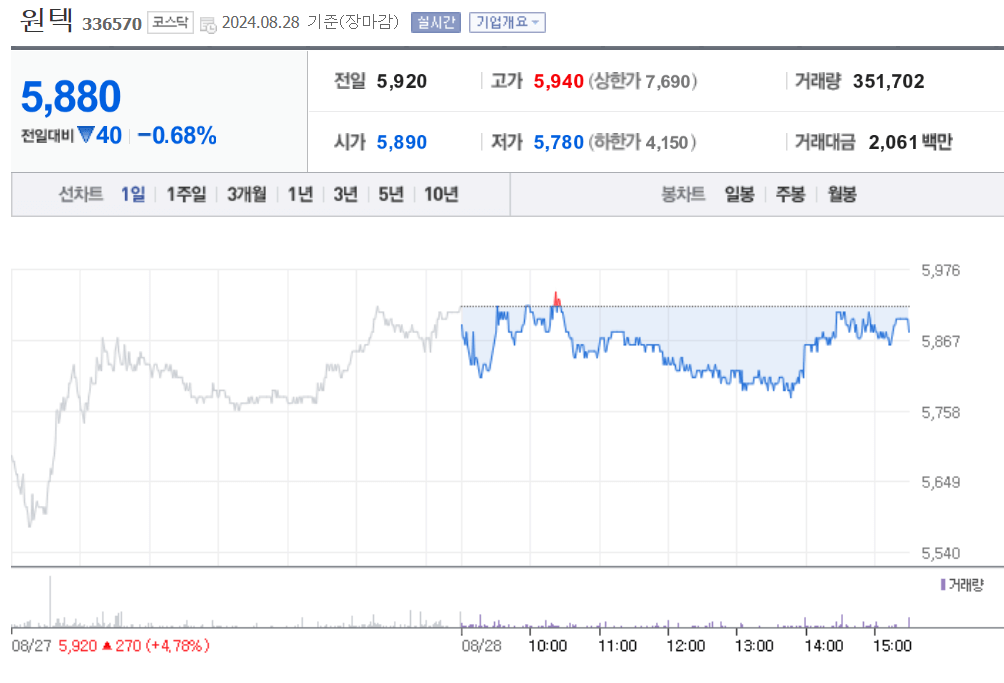
Task: Click the lower limit 4,150 text
Action: coord(642,142)
